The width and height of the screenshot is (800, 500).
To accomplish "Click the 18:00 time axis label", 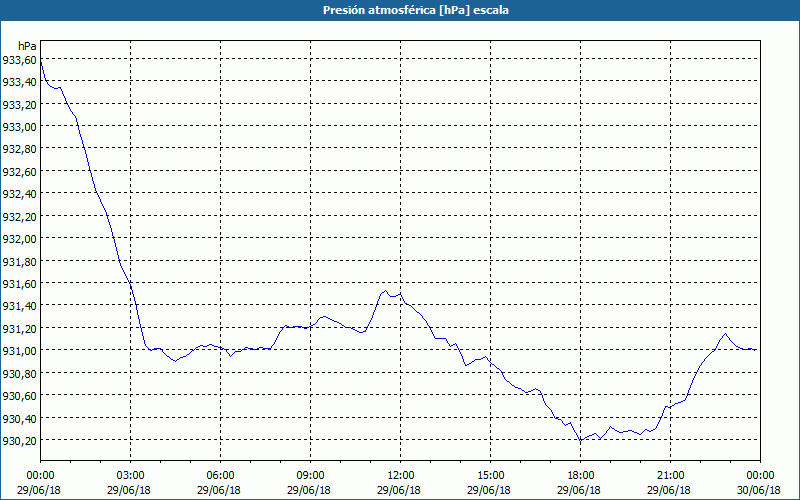I will point(580,476).
